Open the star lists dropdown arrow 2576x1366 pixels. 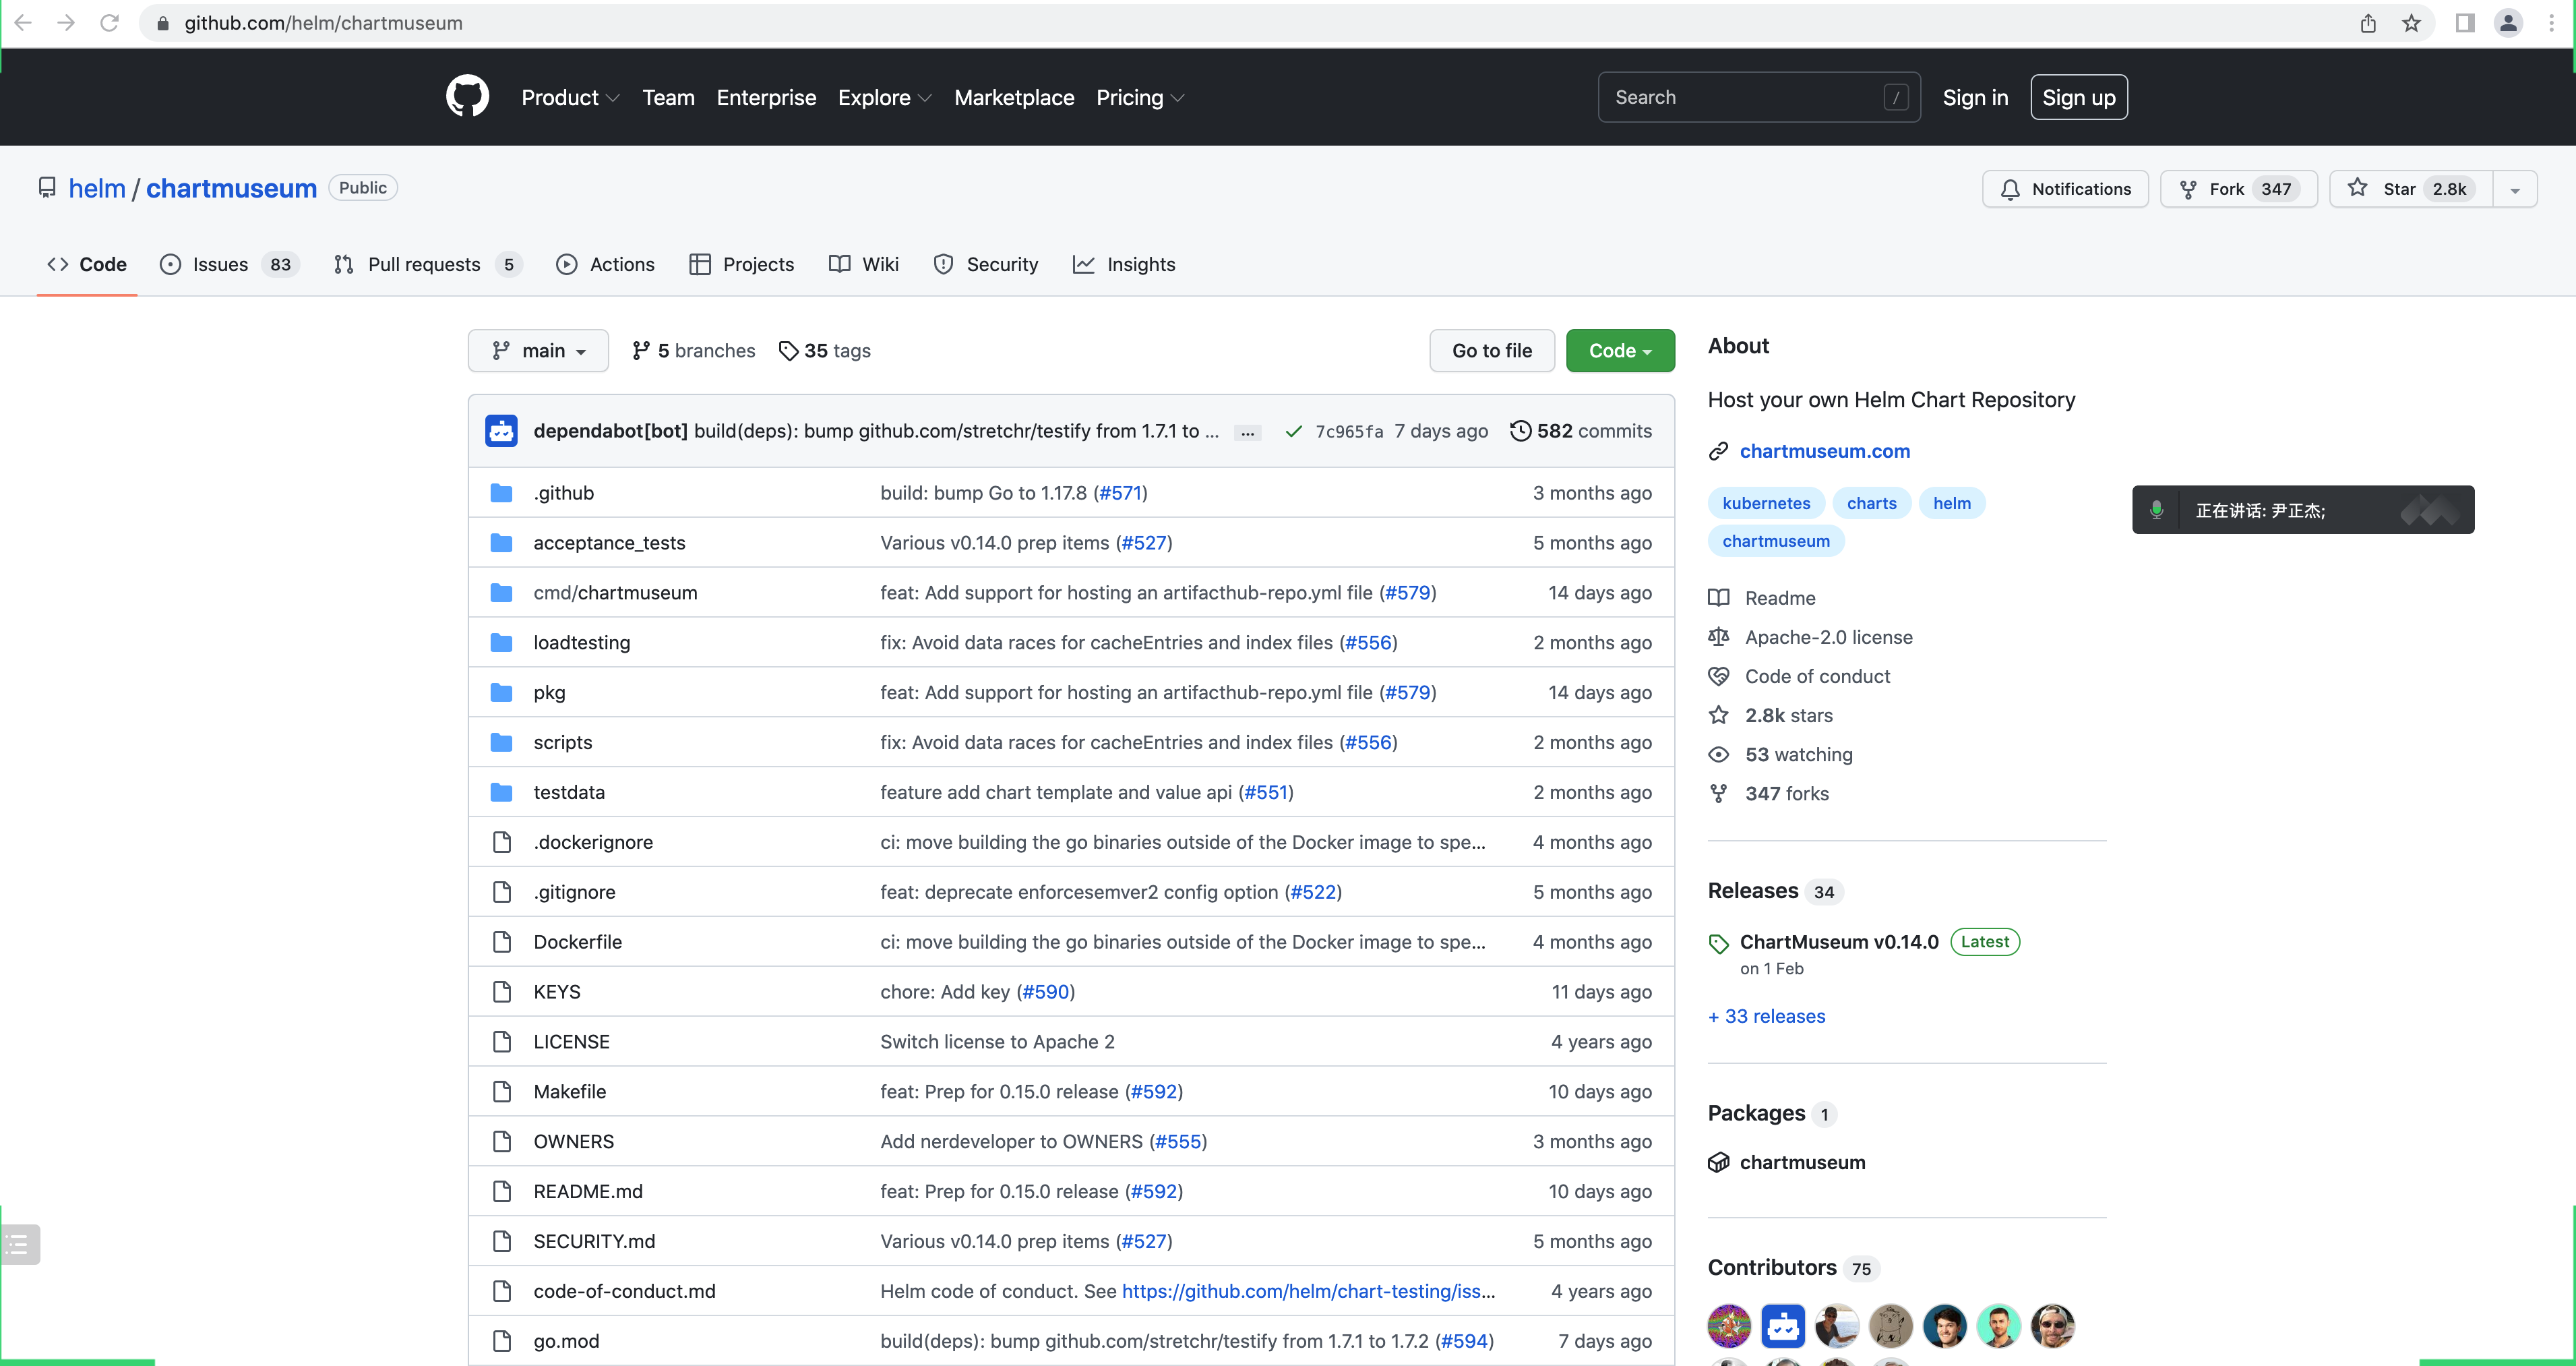[2515, 190]
